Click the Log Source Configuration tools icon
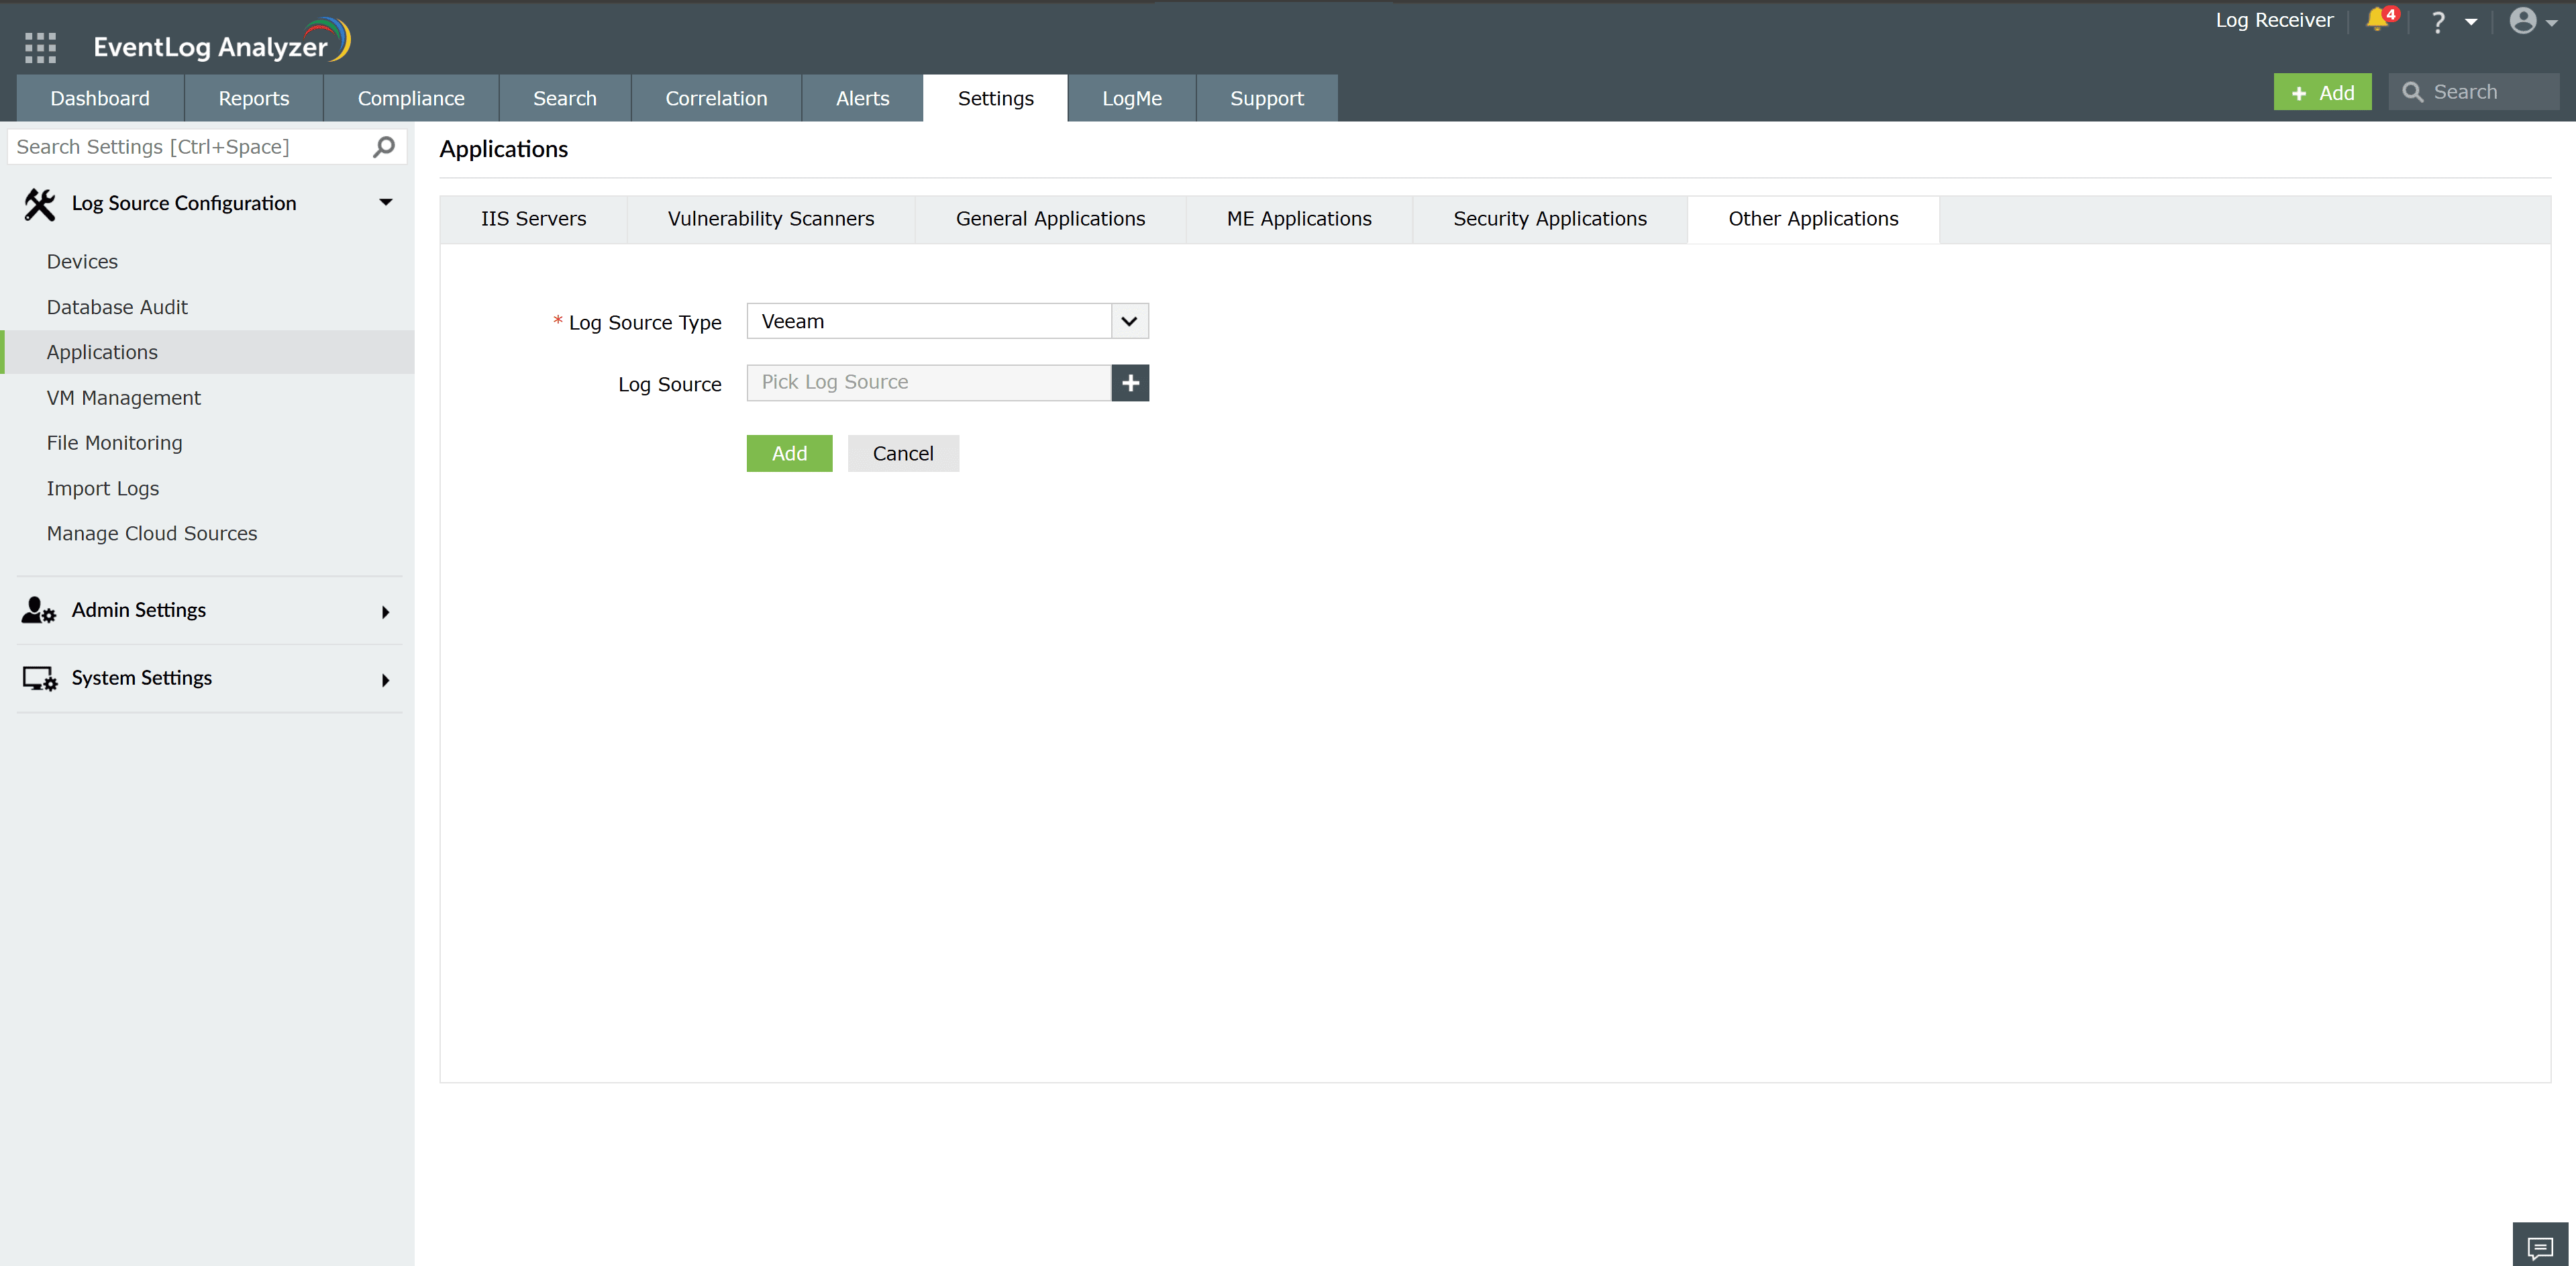The height and width of the screenshot is (1266, 2576). [x=40, y=204]
